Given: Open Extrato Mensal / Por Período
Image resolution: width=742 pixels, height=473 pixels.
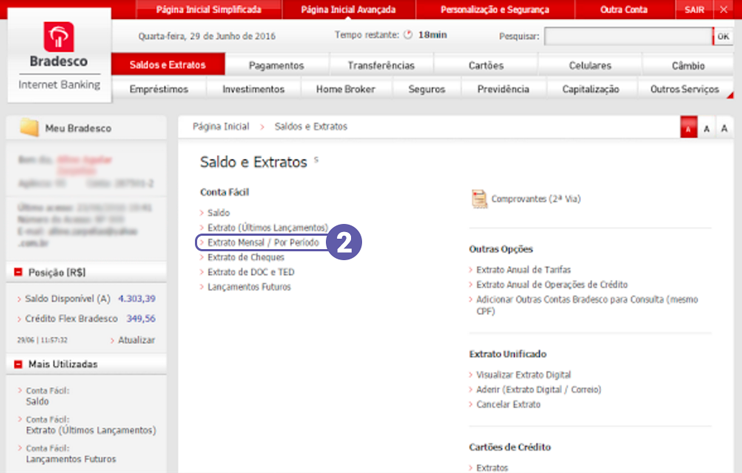Looking at the screenshot, I should point(263,243).
